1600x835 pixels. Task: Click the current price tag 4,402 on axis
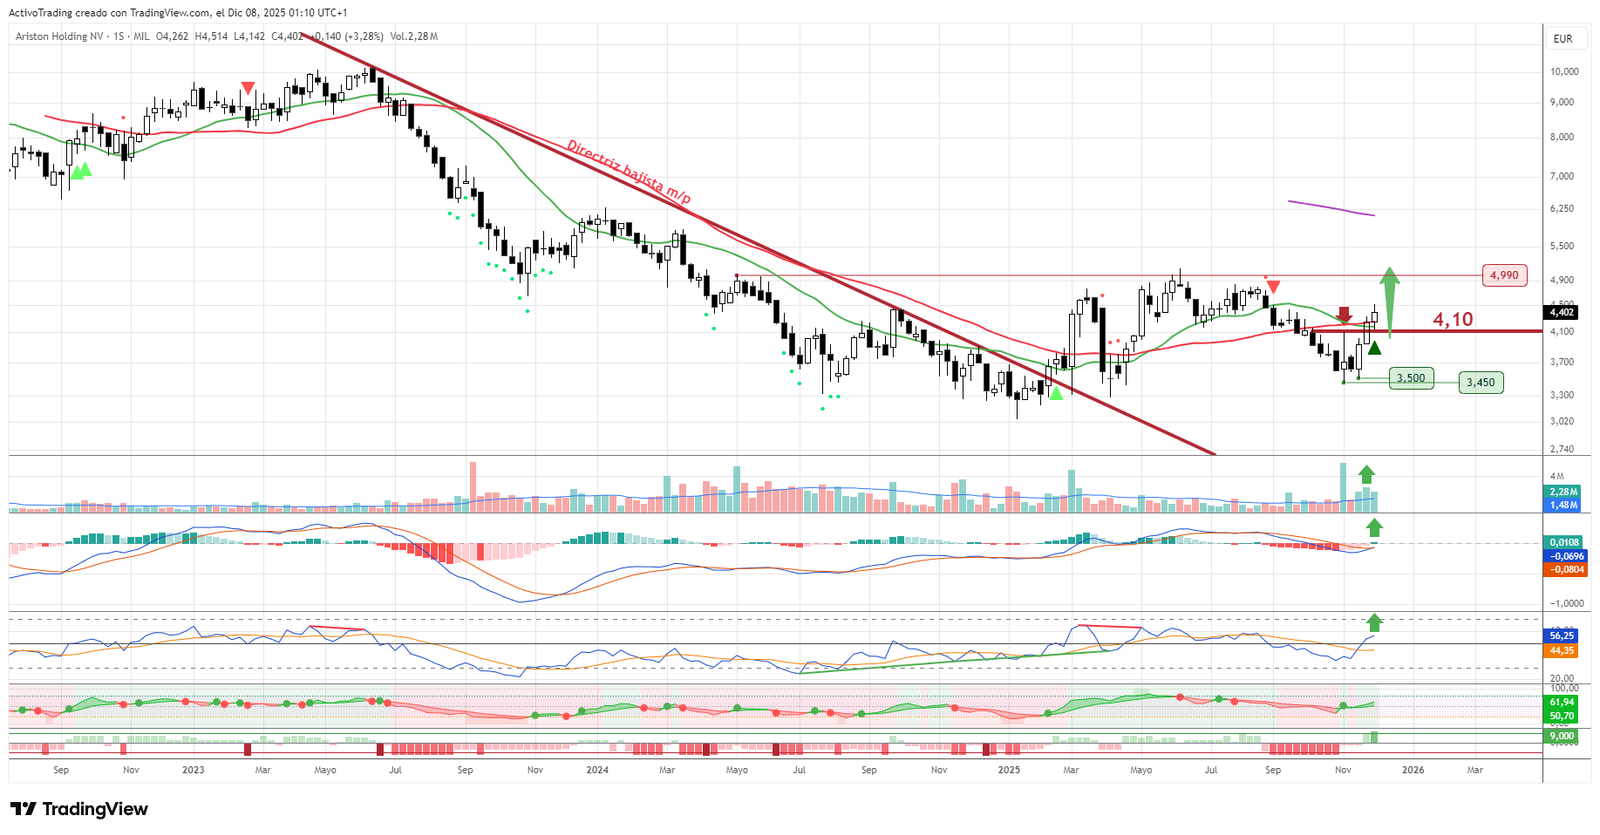coord(1562,312)
